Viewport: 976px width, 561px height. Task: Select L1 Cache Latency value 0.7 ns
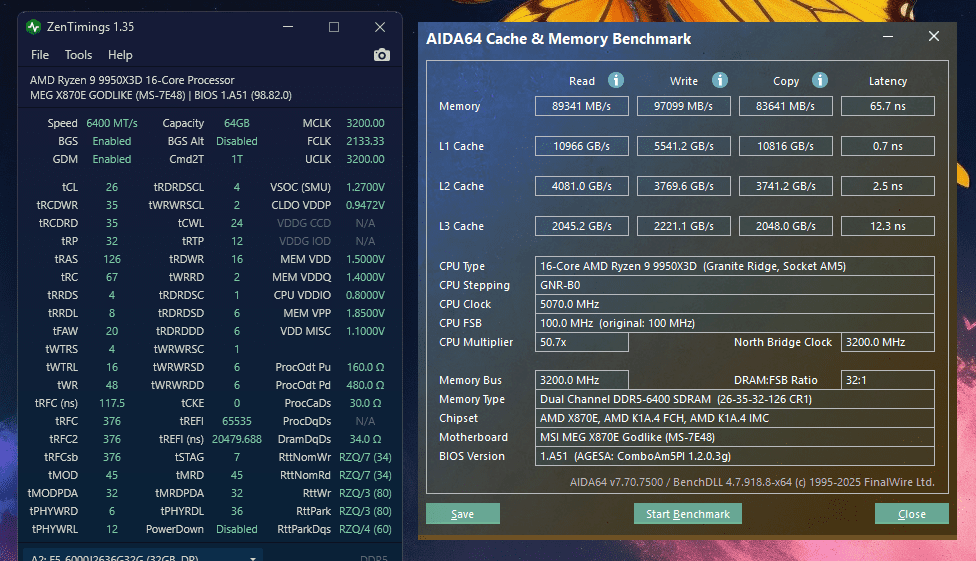tap(888, 146)
